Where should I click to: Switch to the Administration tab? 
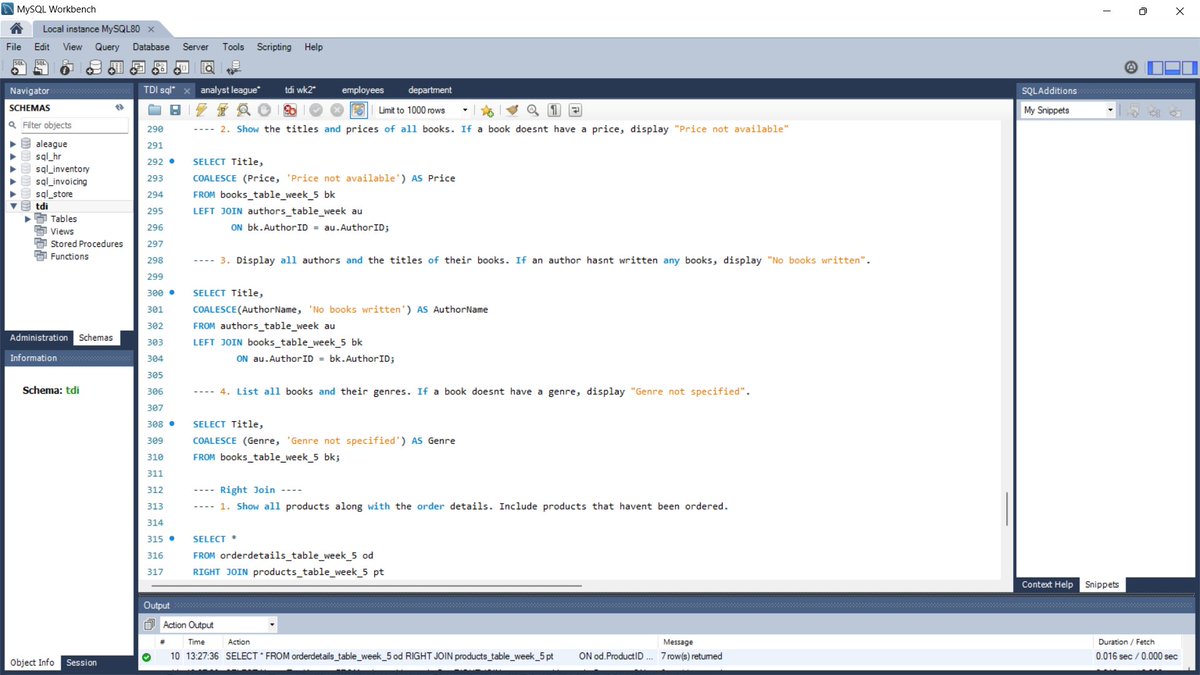(x=39, y=338)
